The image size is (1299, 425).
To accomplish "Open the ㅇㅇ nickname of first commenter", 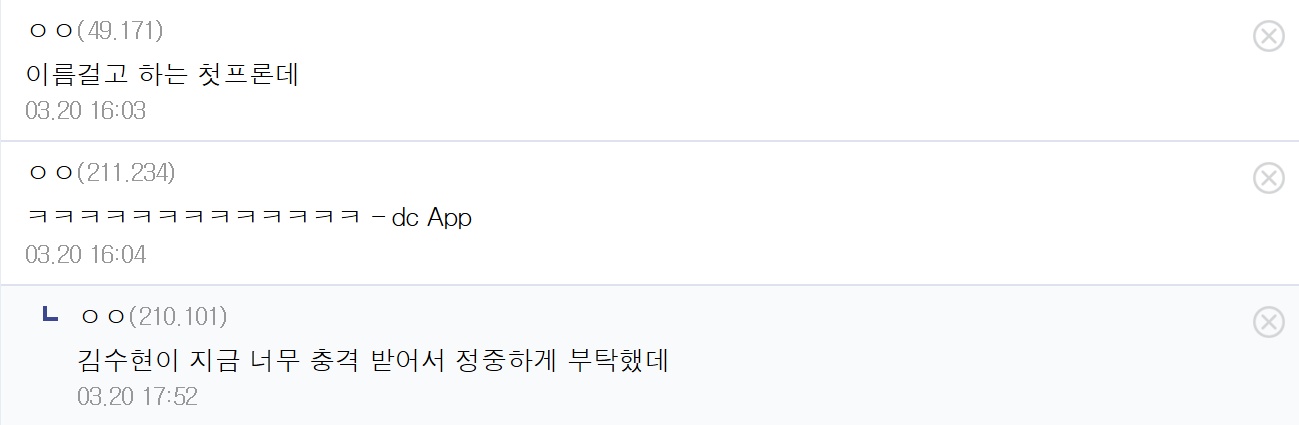I will [x=51, y=30].
